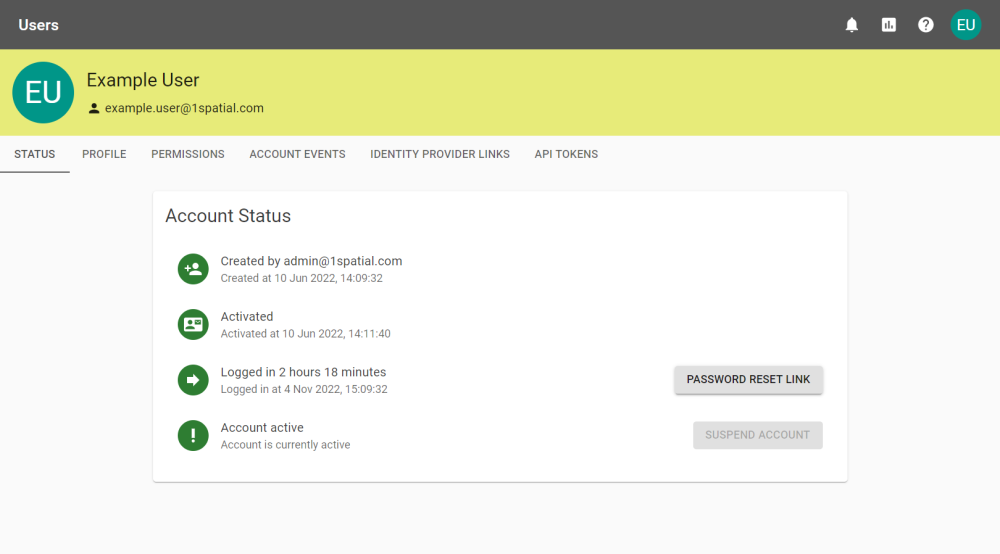Click 'Account is currently active' text
Viewport: 1000px width, 554px height.
285,445
